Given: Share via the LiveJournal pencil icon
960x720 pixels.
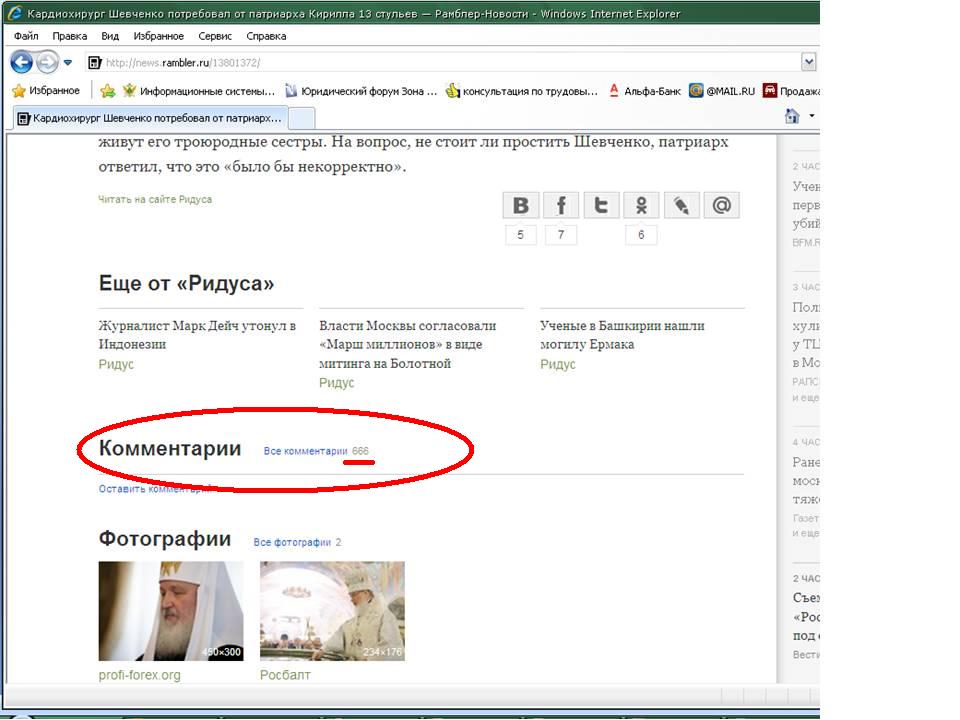Looking at the screenshot, I should pos(681,205).
